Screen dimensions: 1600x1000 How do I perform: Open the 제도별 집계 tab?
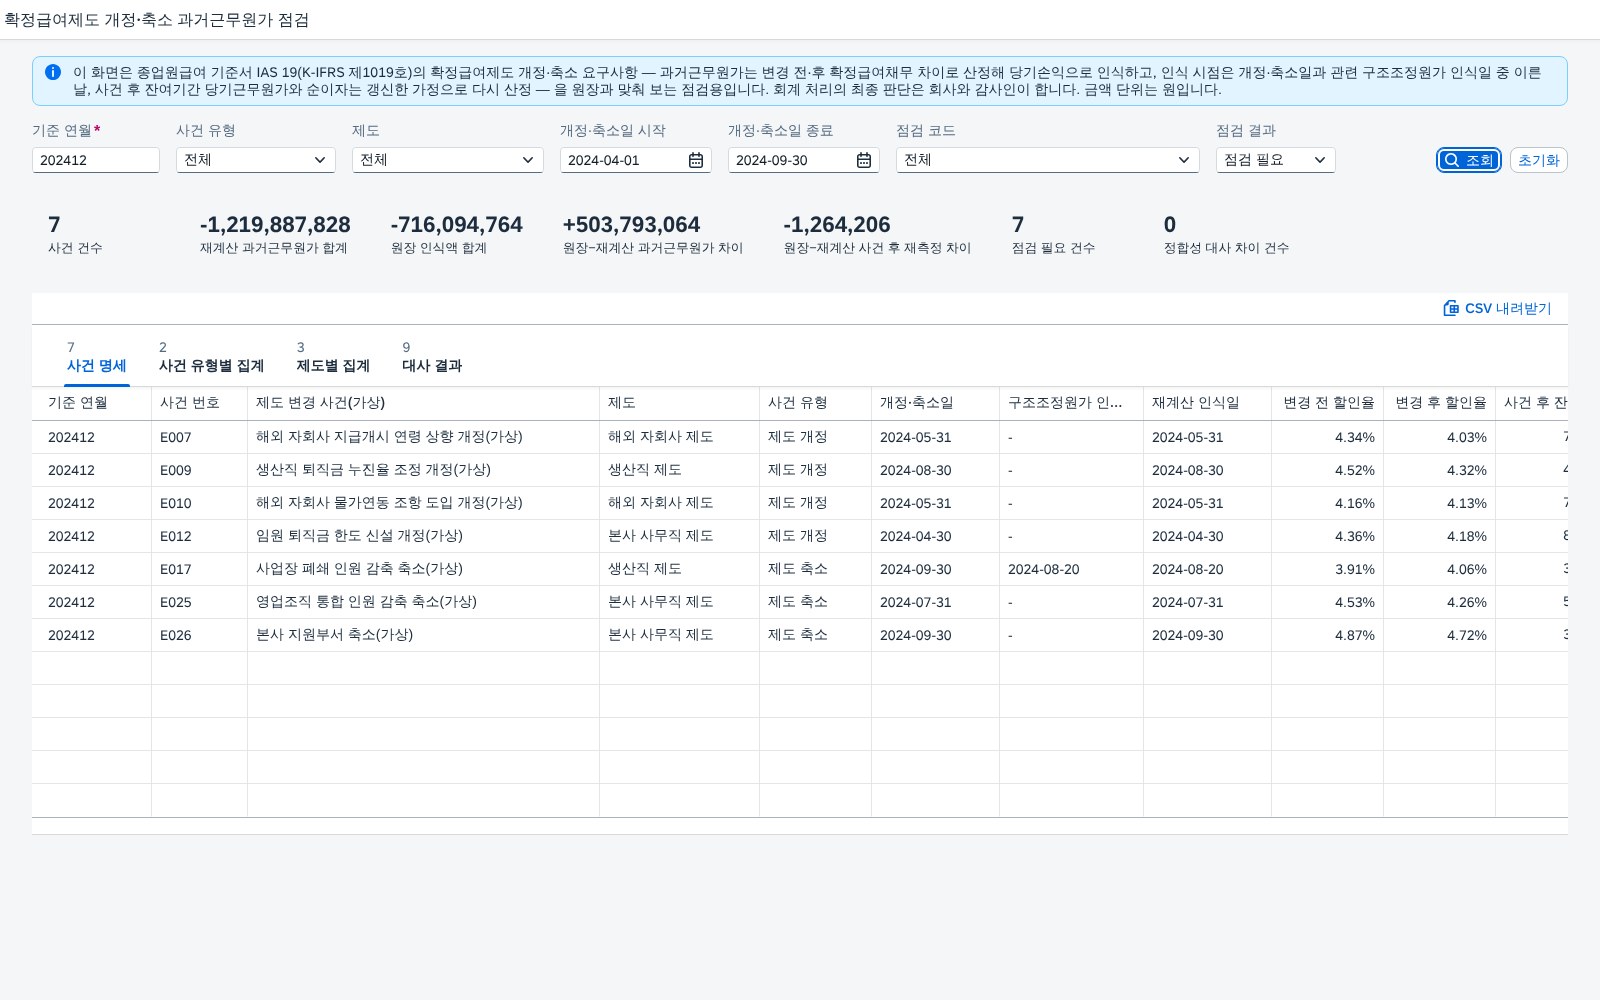coord(333,357)
